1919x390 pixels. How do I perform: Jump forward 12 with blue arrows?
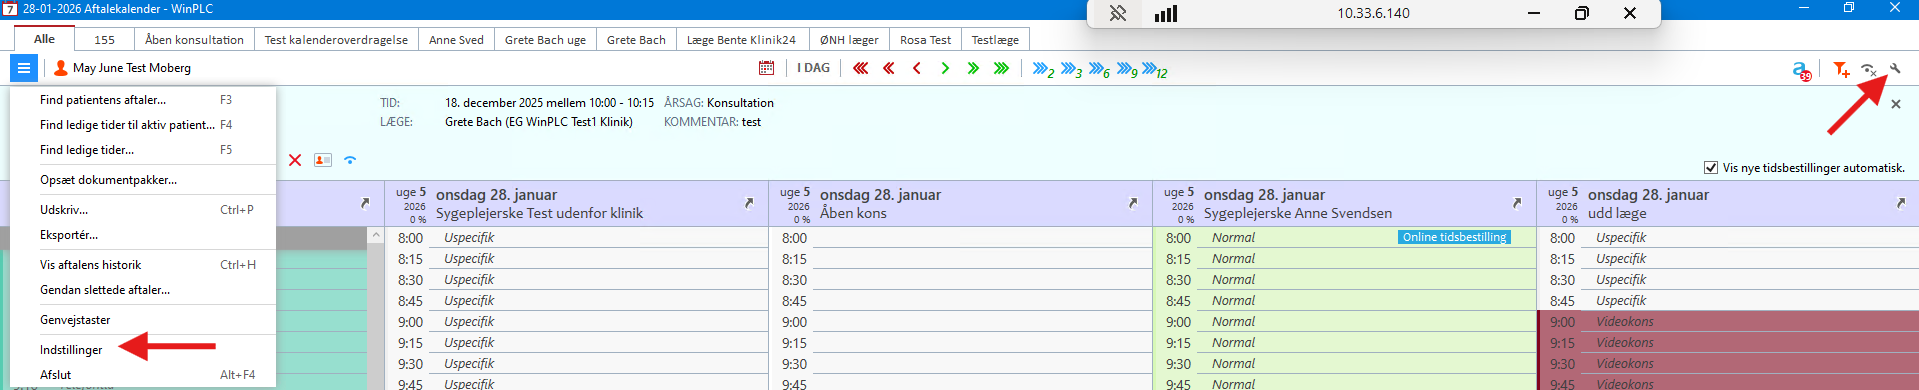click(1155, 69)
